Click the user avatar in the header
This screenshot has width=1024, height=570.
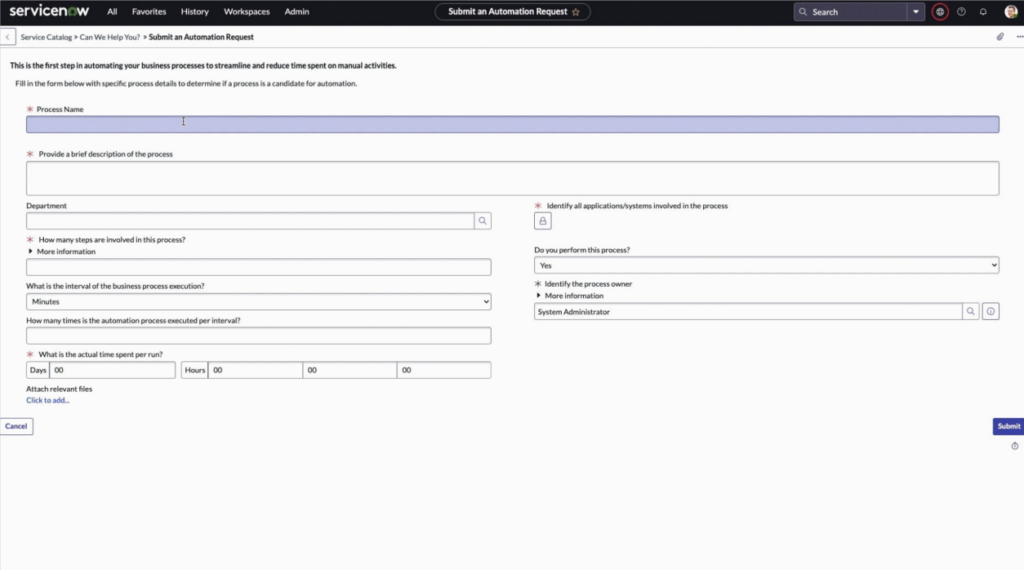tap(1010, 12)
